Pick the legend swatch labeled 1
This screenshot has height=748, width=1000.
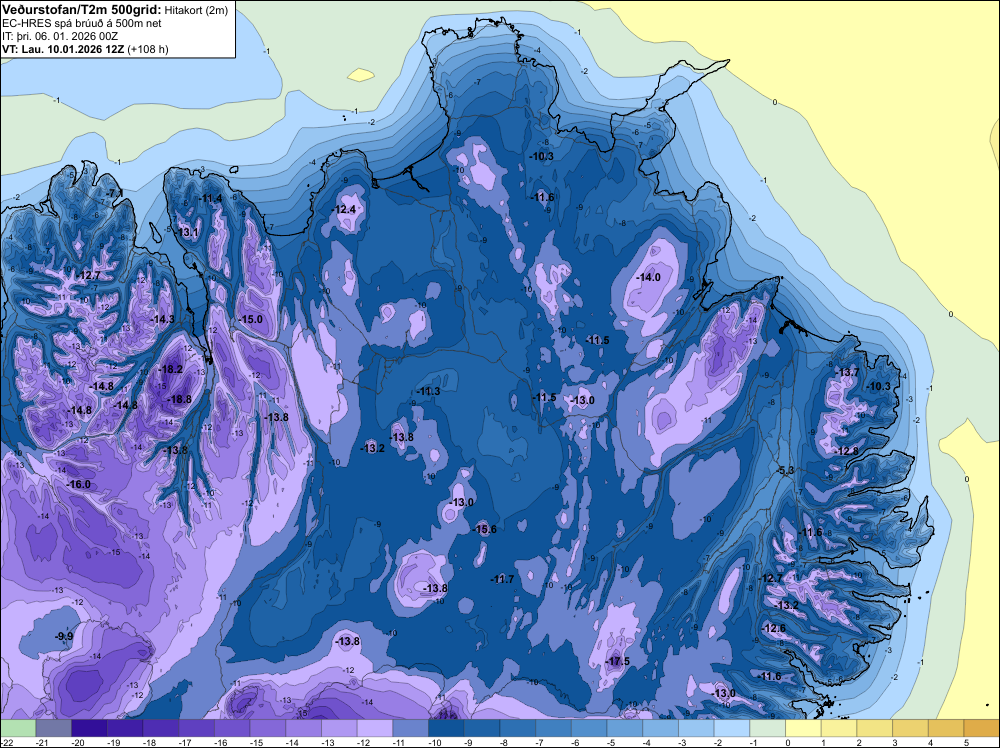[x=839, y=728]
